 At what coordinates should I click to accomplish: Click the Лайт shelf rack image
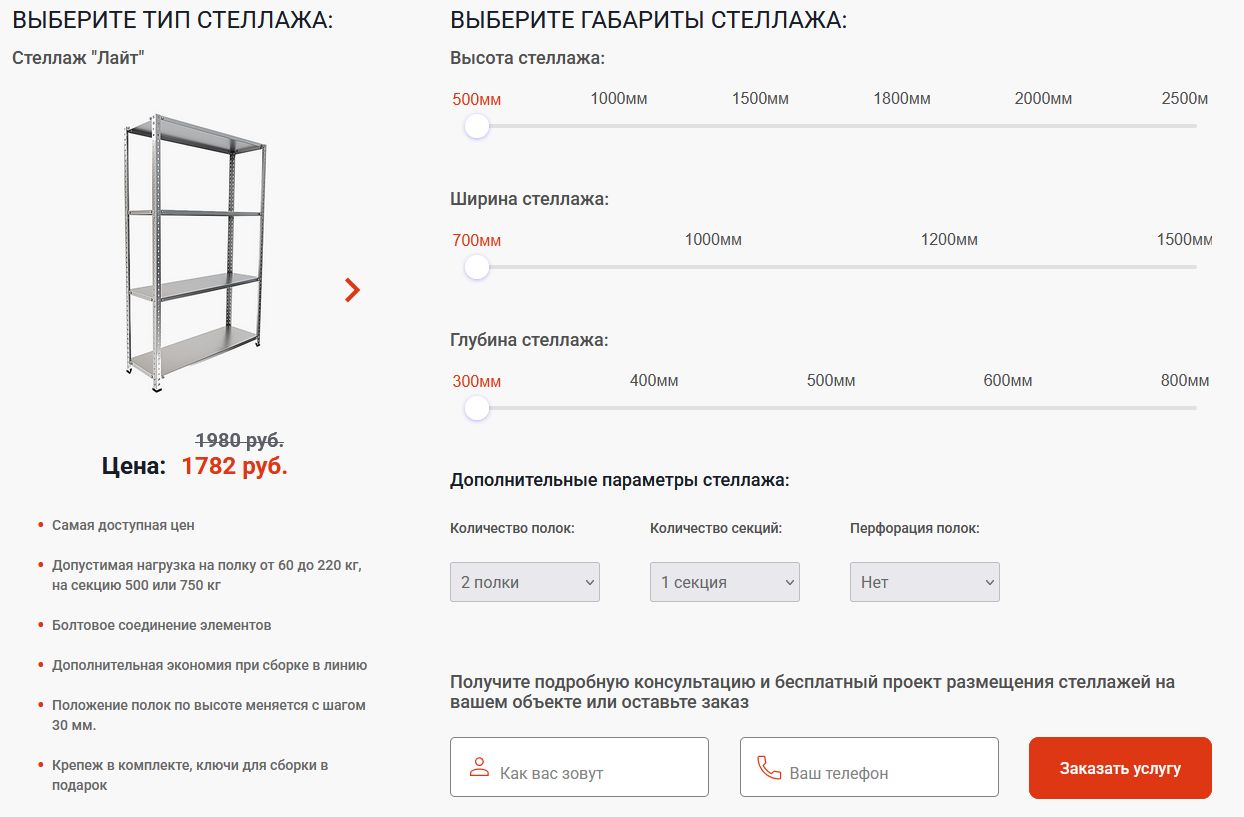(195, 248)
